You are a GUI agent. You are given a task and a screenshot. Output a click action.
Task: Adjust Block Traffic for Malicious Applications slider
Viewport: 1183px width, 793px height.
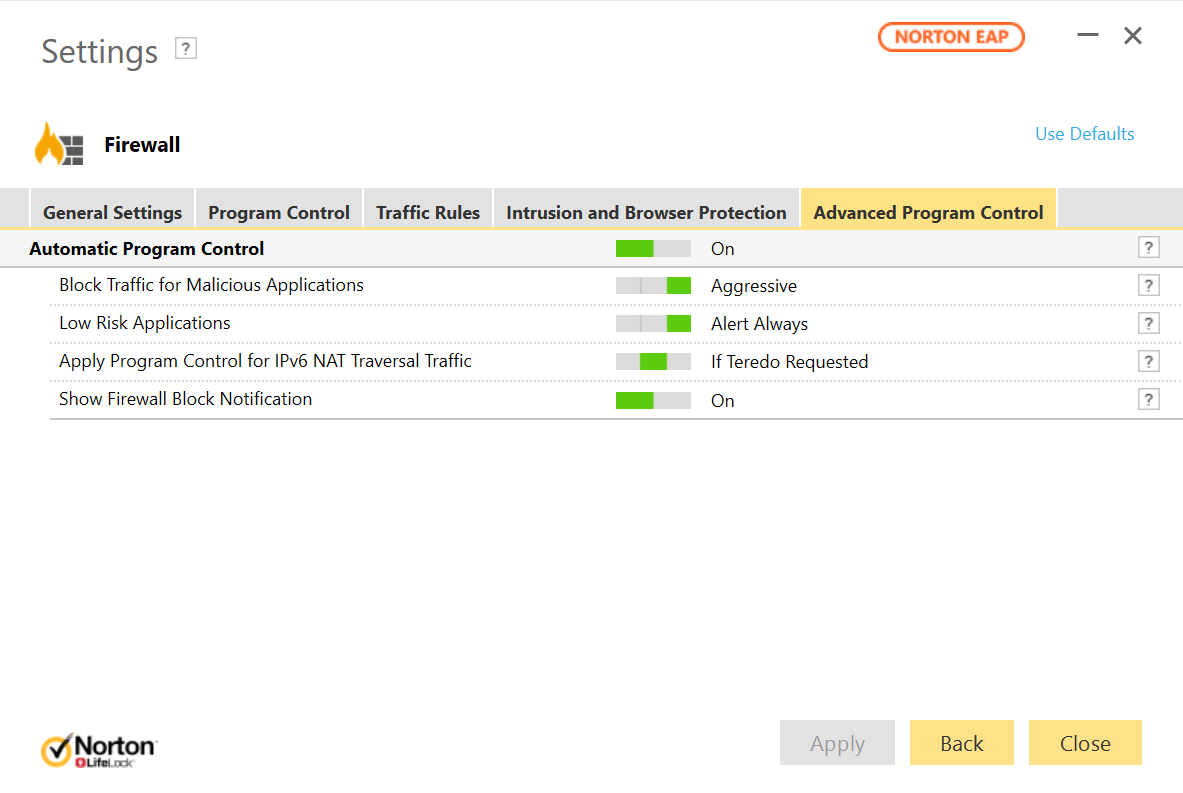[x=653, y=286]
